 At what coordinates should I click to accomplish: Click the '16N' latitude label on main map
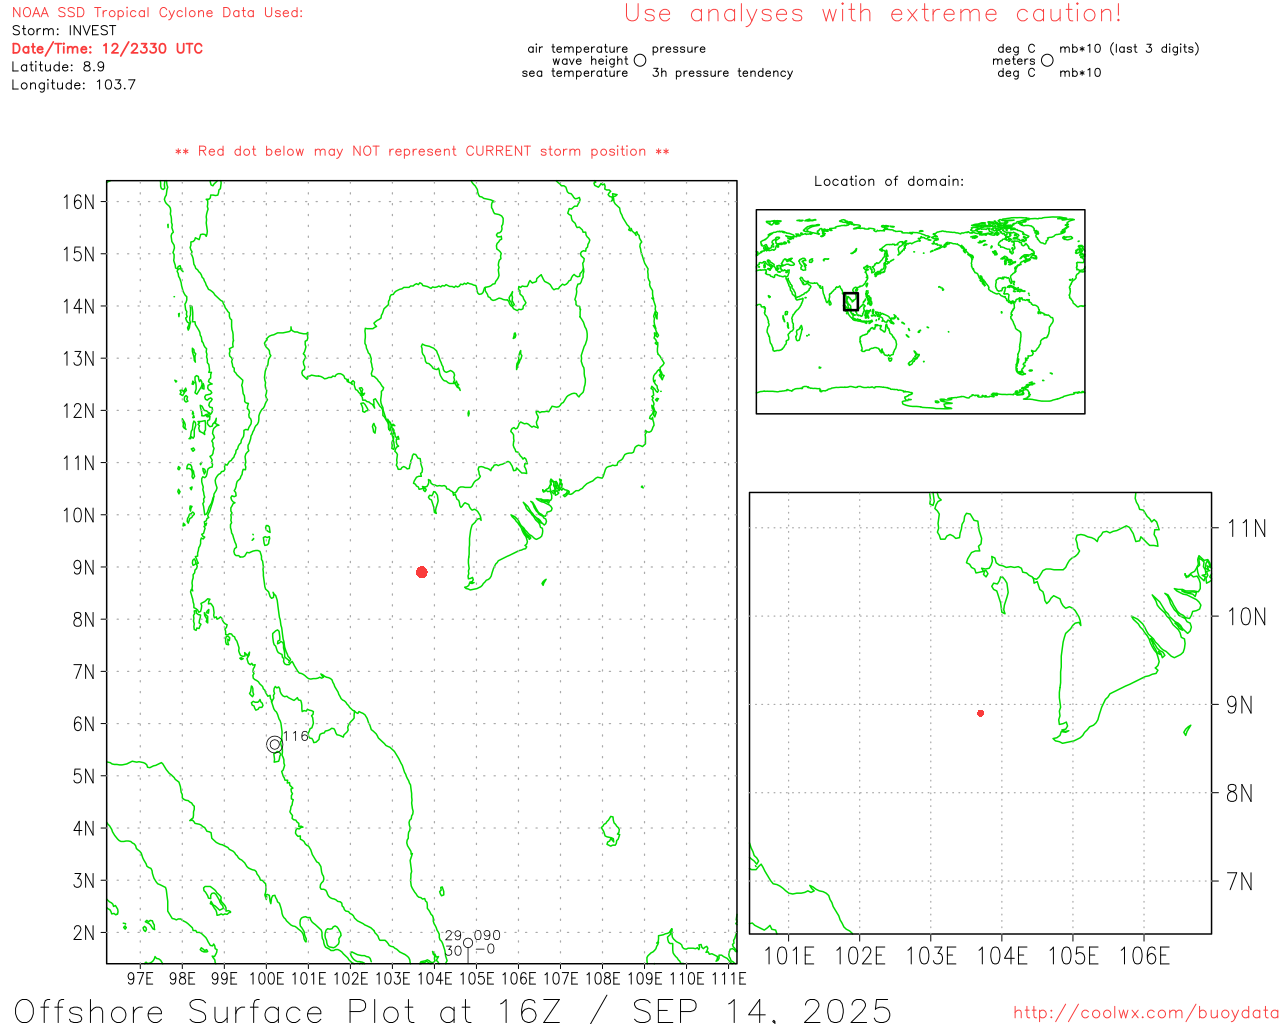(x=78, y=202)
